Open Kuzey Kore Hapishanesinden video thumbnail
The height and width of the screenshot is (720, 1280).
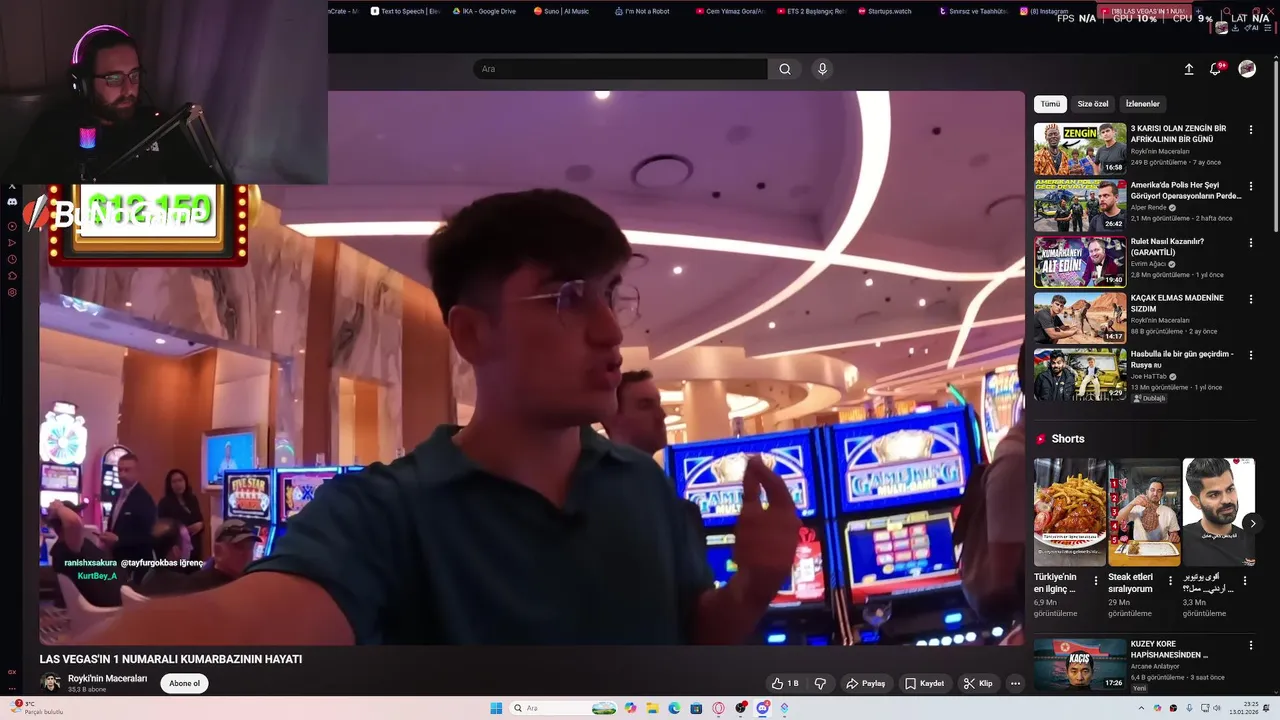tap(1080, 664)
